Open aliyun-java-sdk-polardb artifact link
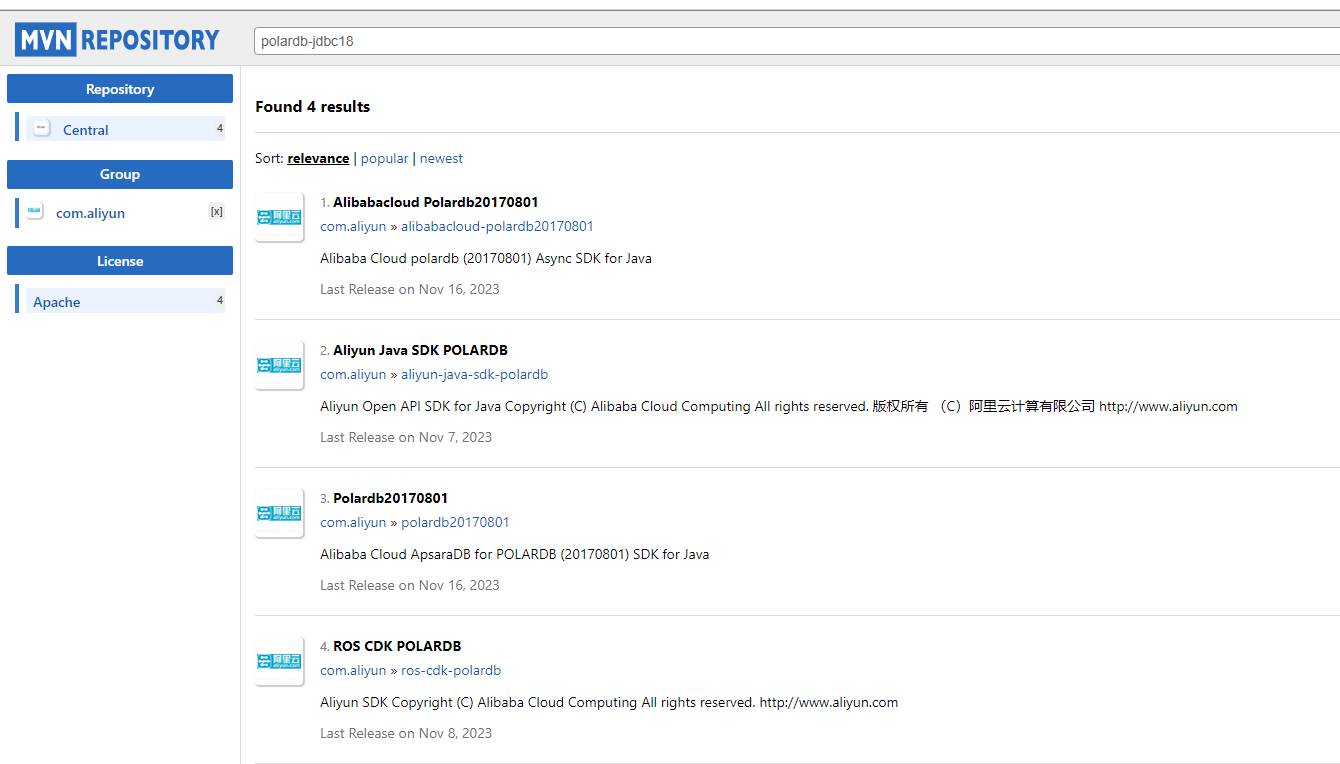Image resolution: width=1340 pixels, height=764 pixels. click(x=474, y=374)
